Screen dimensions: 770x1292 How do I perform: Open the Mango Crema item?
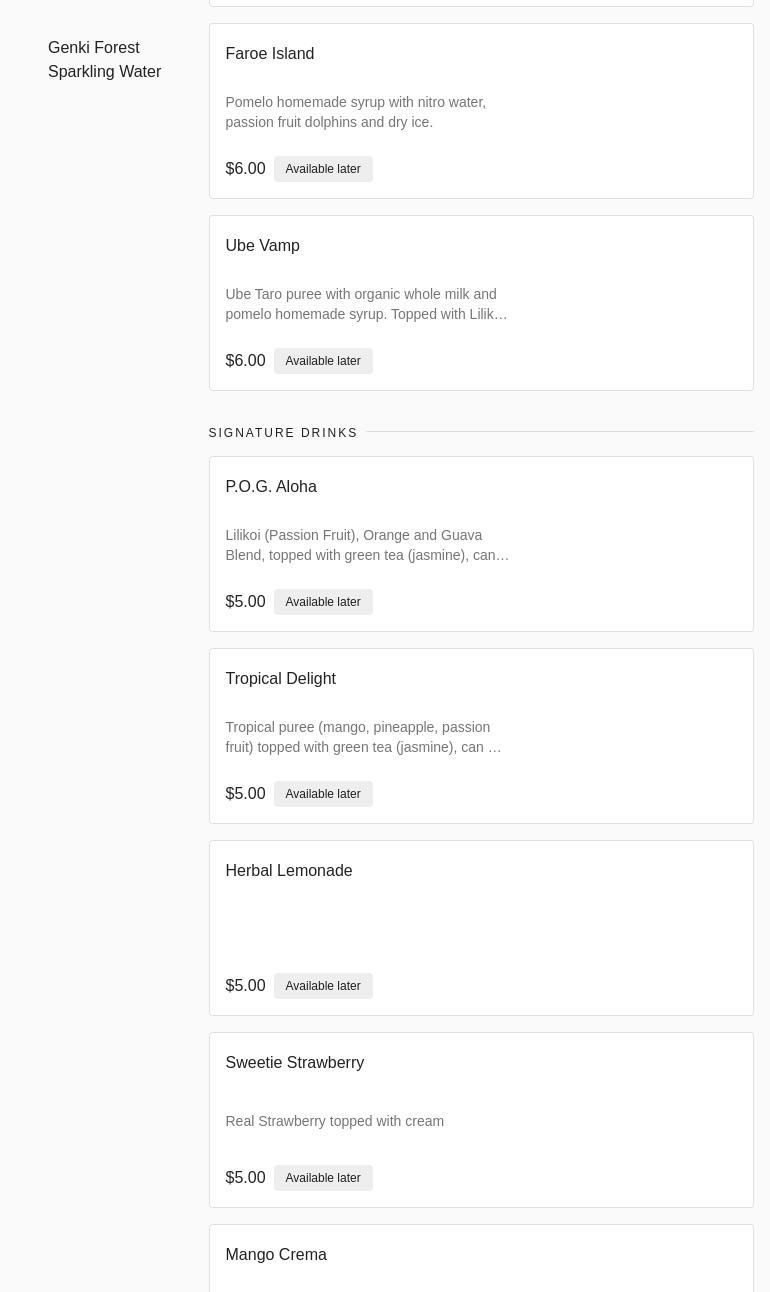coord(276,1255)
